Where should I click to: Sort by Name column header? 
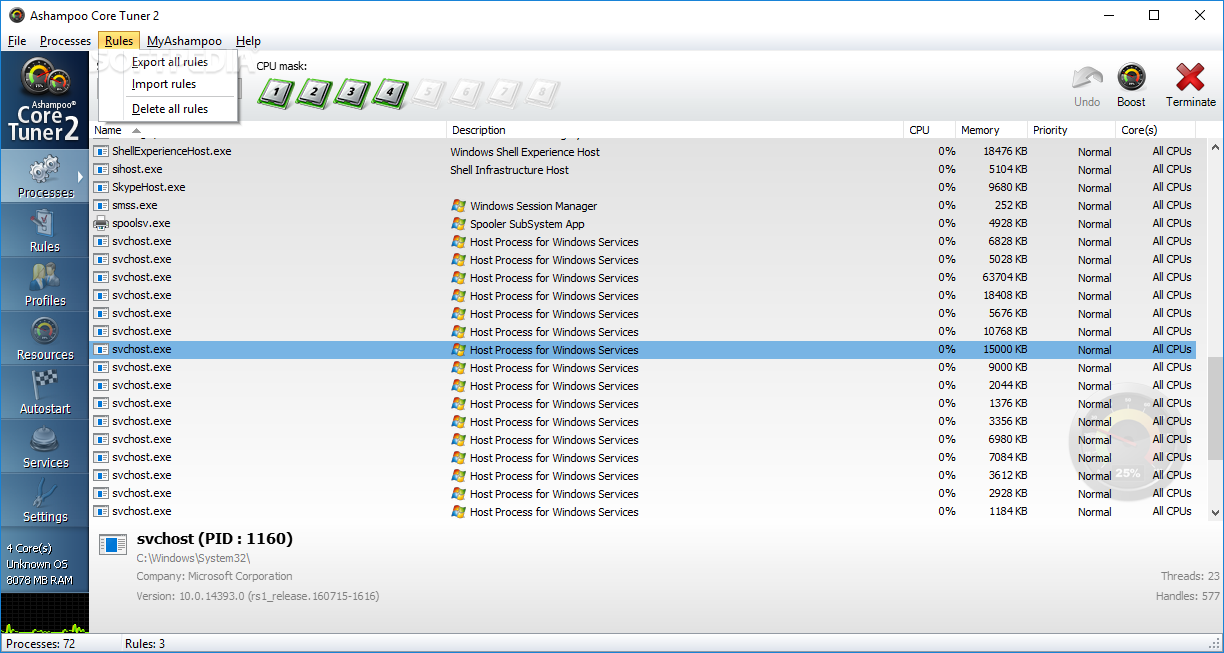[268, 130]
